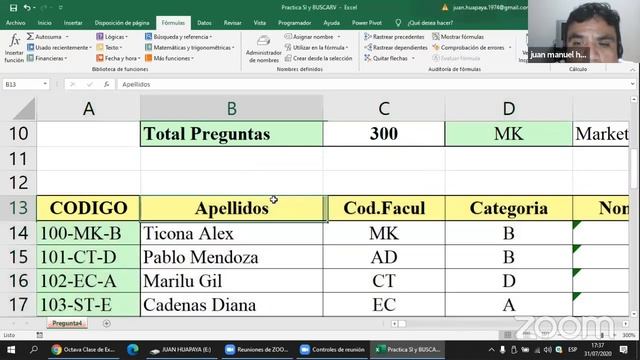Open the Autosuma dropdown arrow

coord(67,37)
